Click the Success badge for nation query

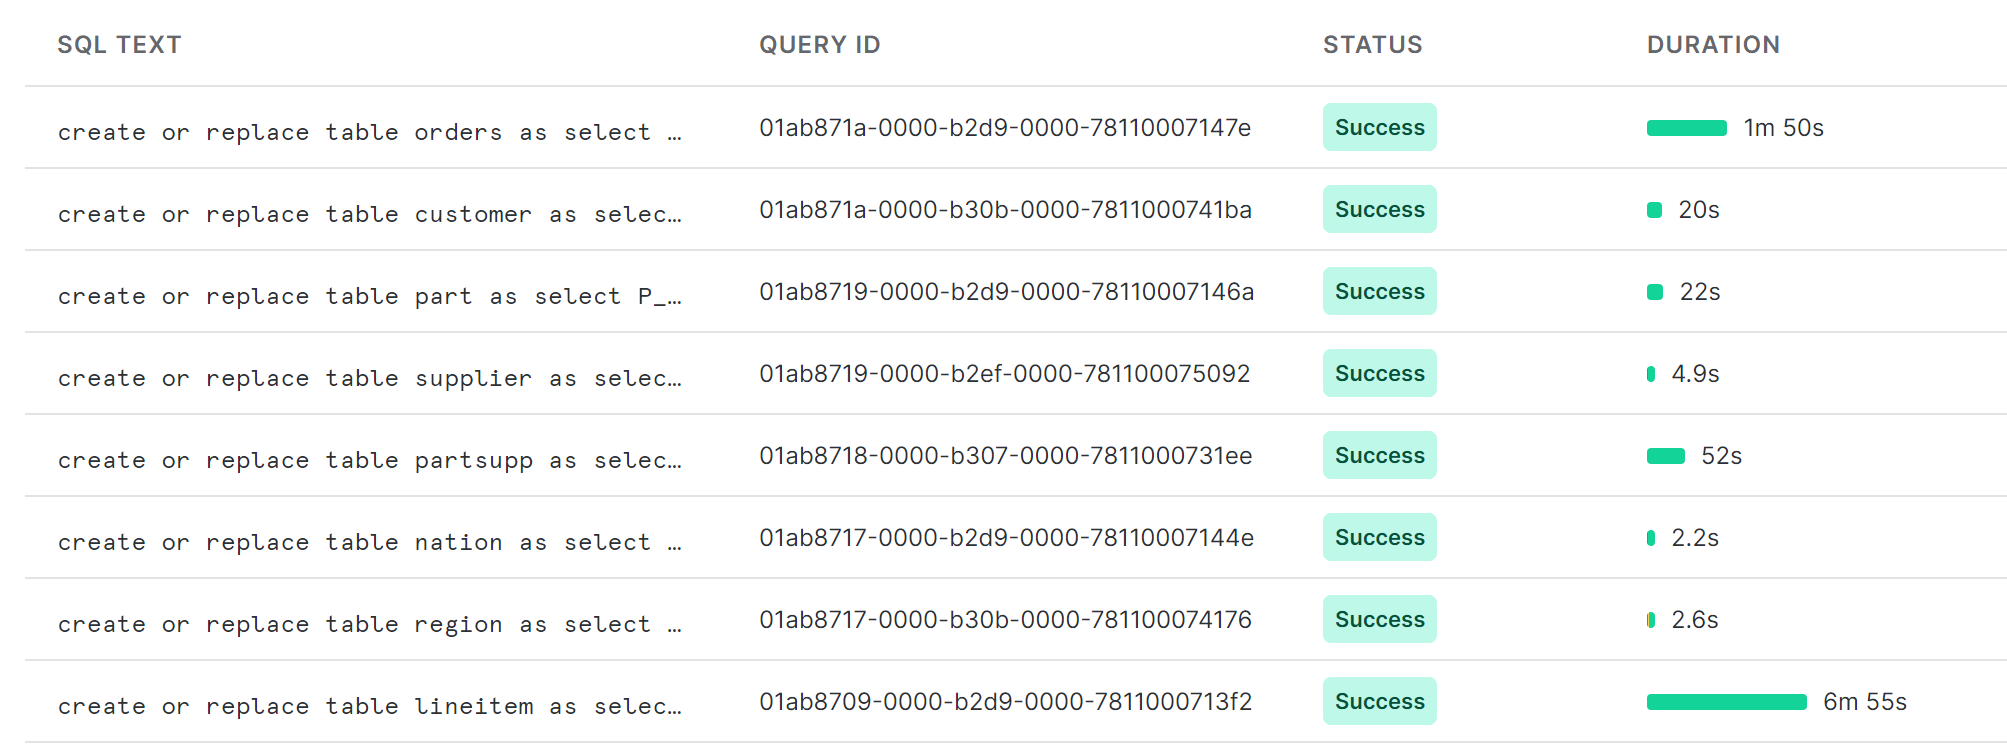point(1379,538)
